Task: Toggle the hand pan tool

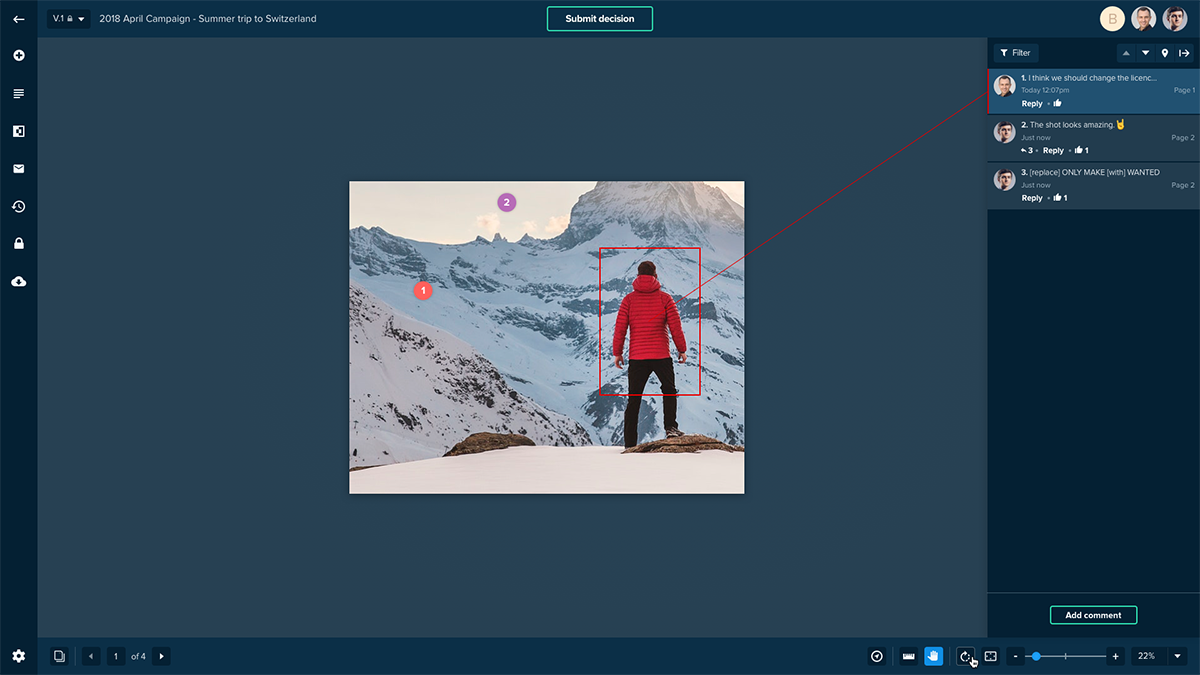Action: point(934,656)
